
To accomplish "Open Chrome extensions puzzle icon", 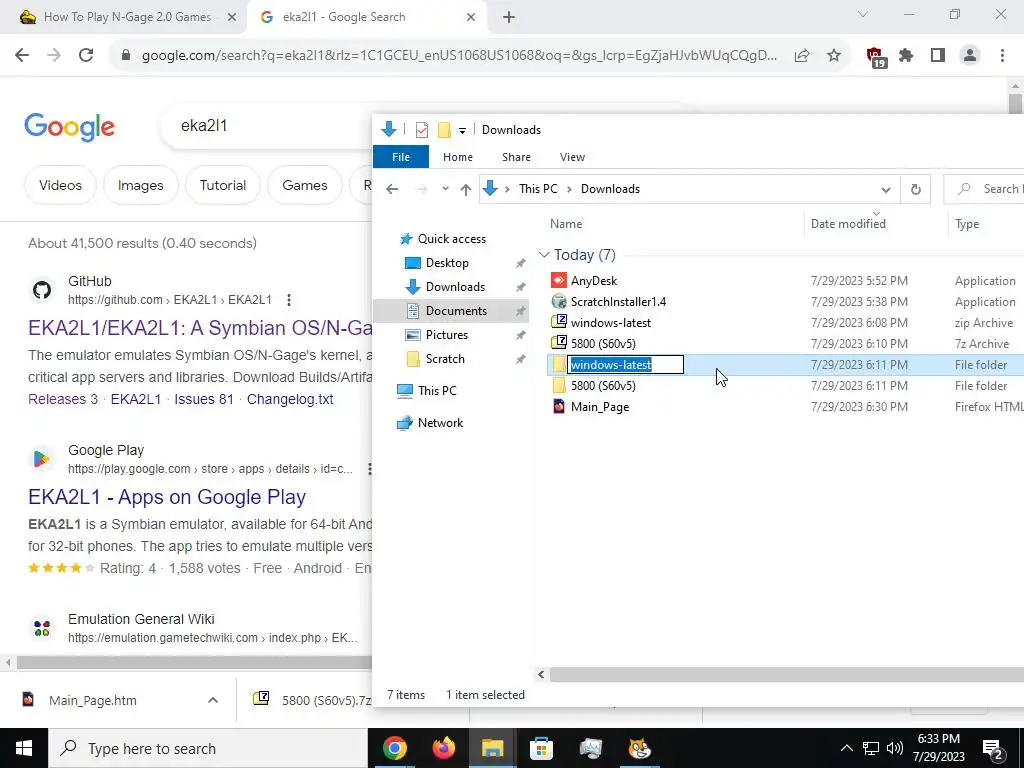I will [906, 56].
